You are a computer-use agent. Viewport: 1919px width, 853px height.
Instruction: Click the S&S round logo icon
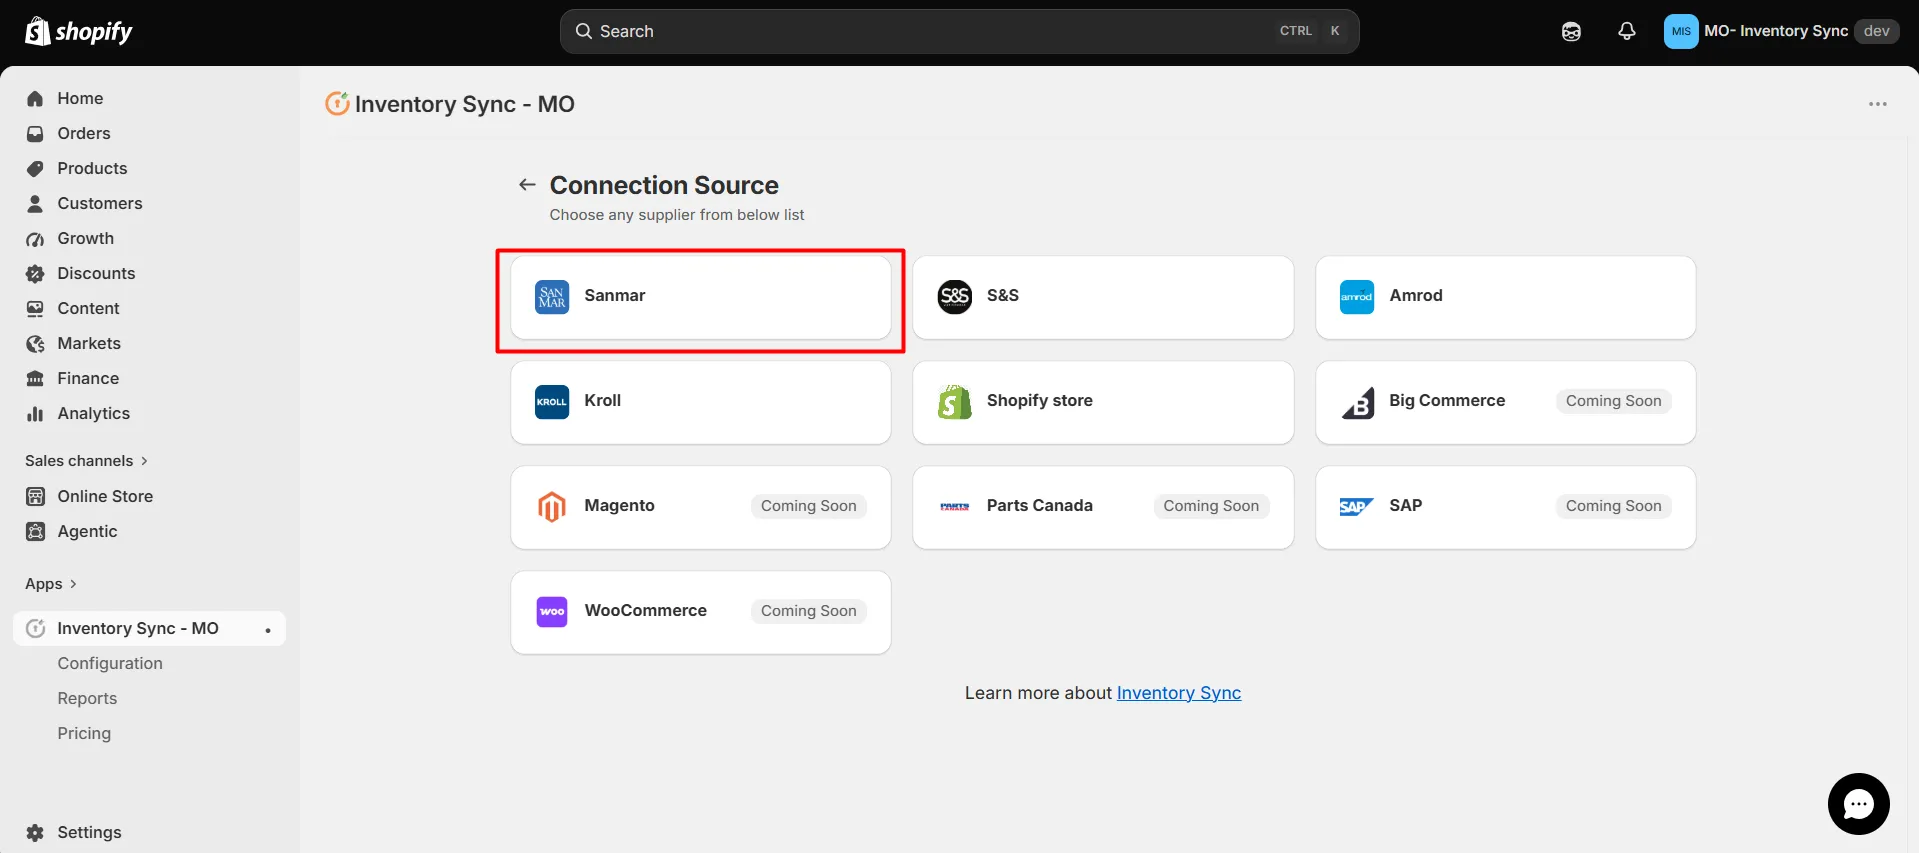coord(955,296)
